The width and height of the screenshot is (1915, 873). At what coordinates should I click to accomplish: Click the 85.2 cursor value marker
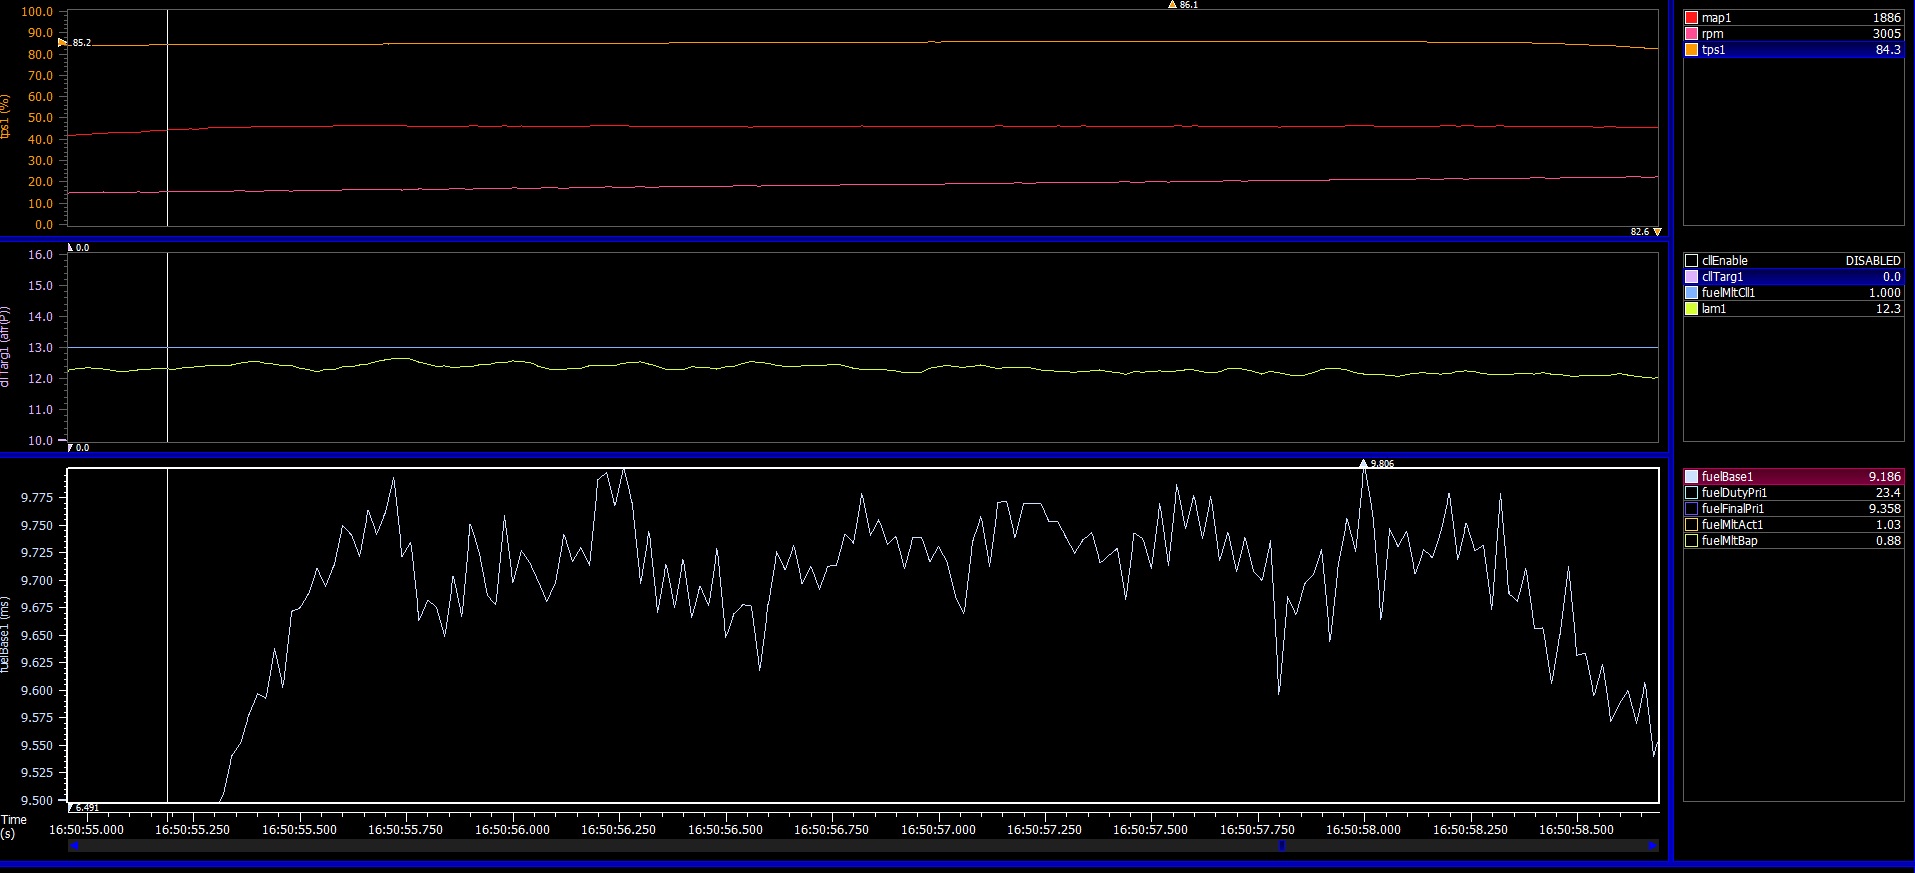(63, 43)
